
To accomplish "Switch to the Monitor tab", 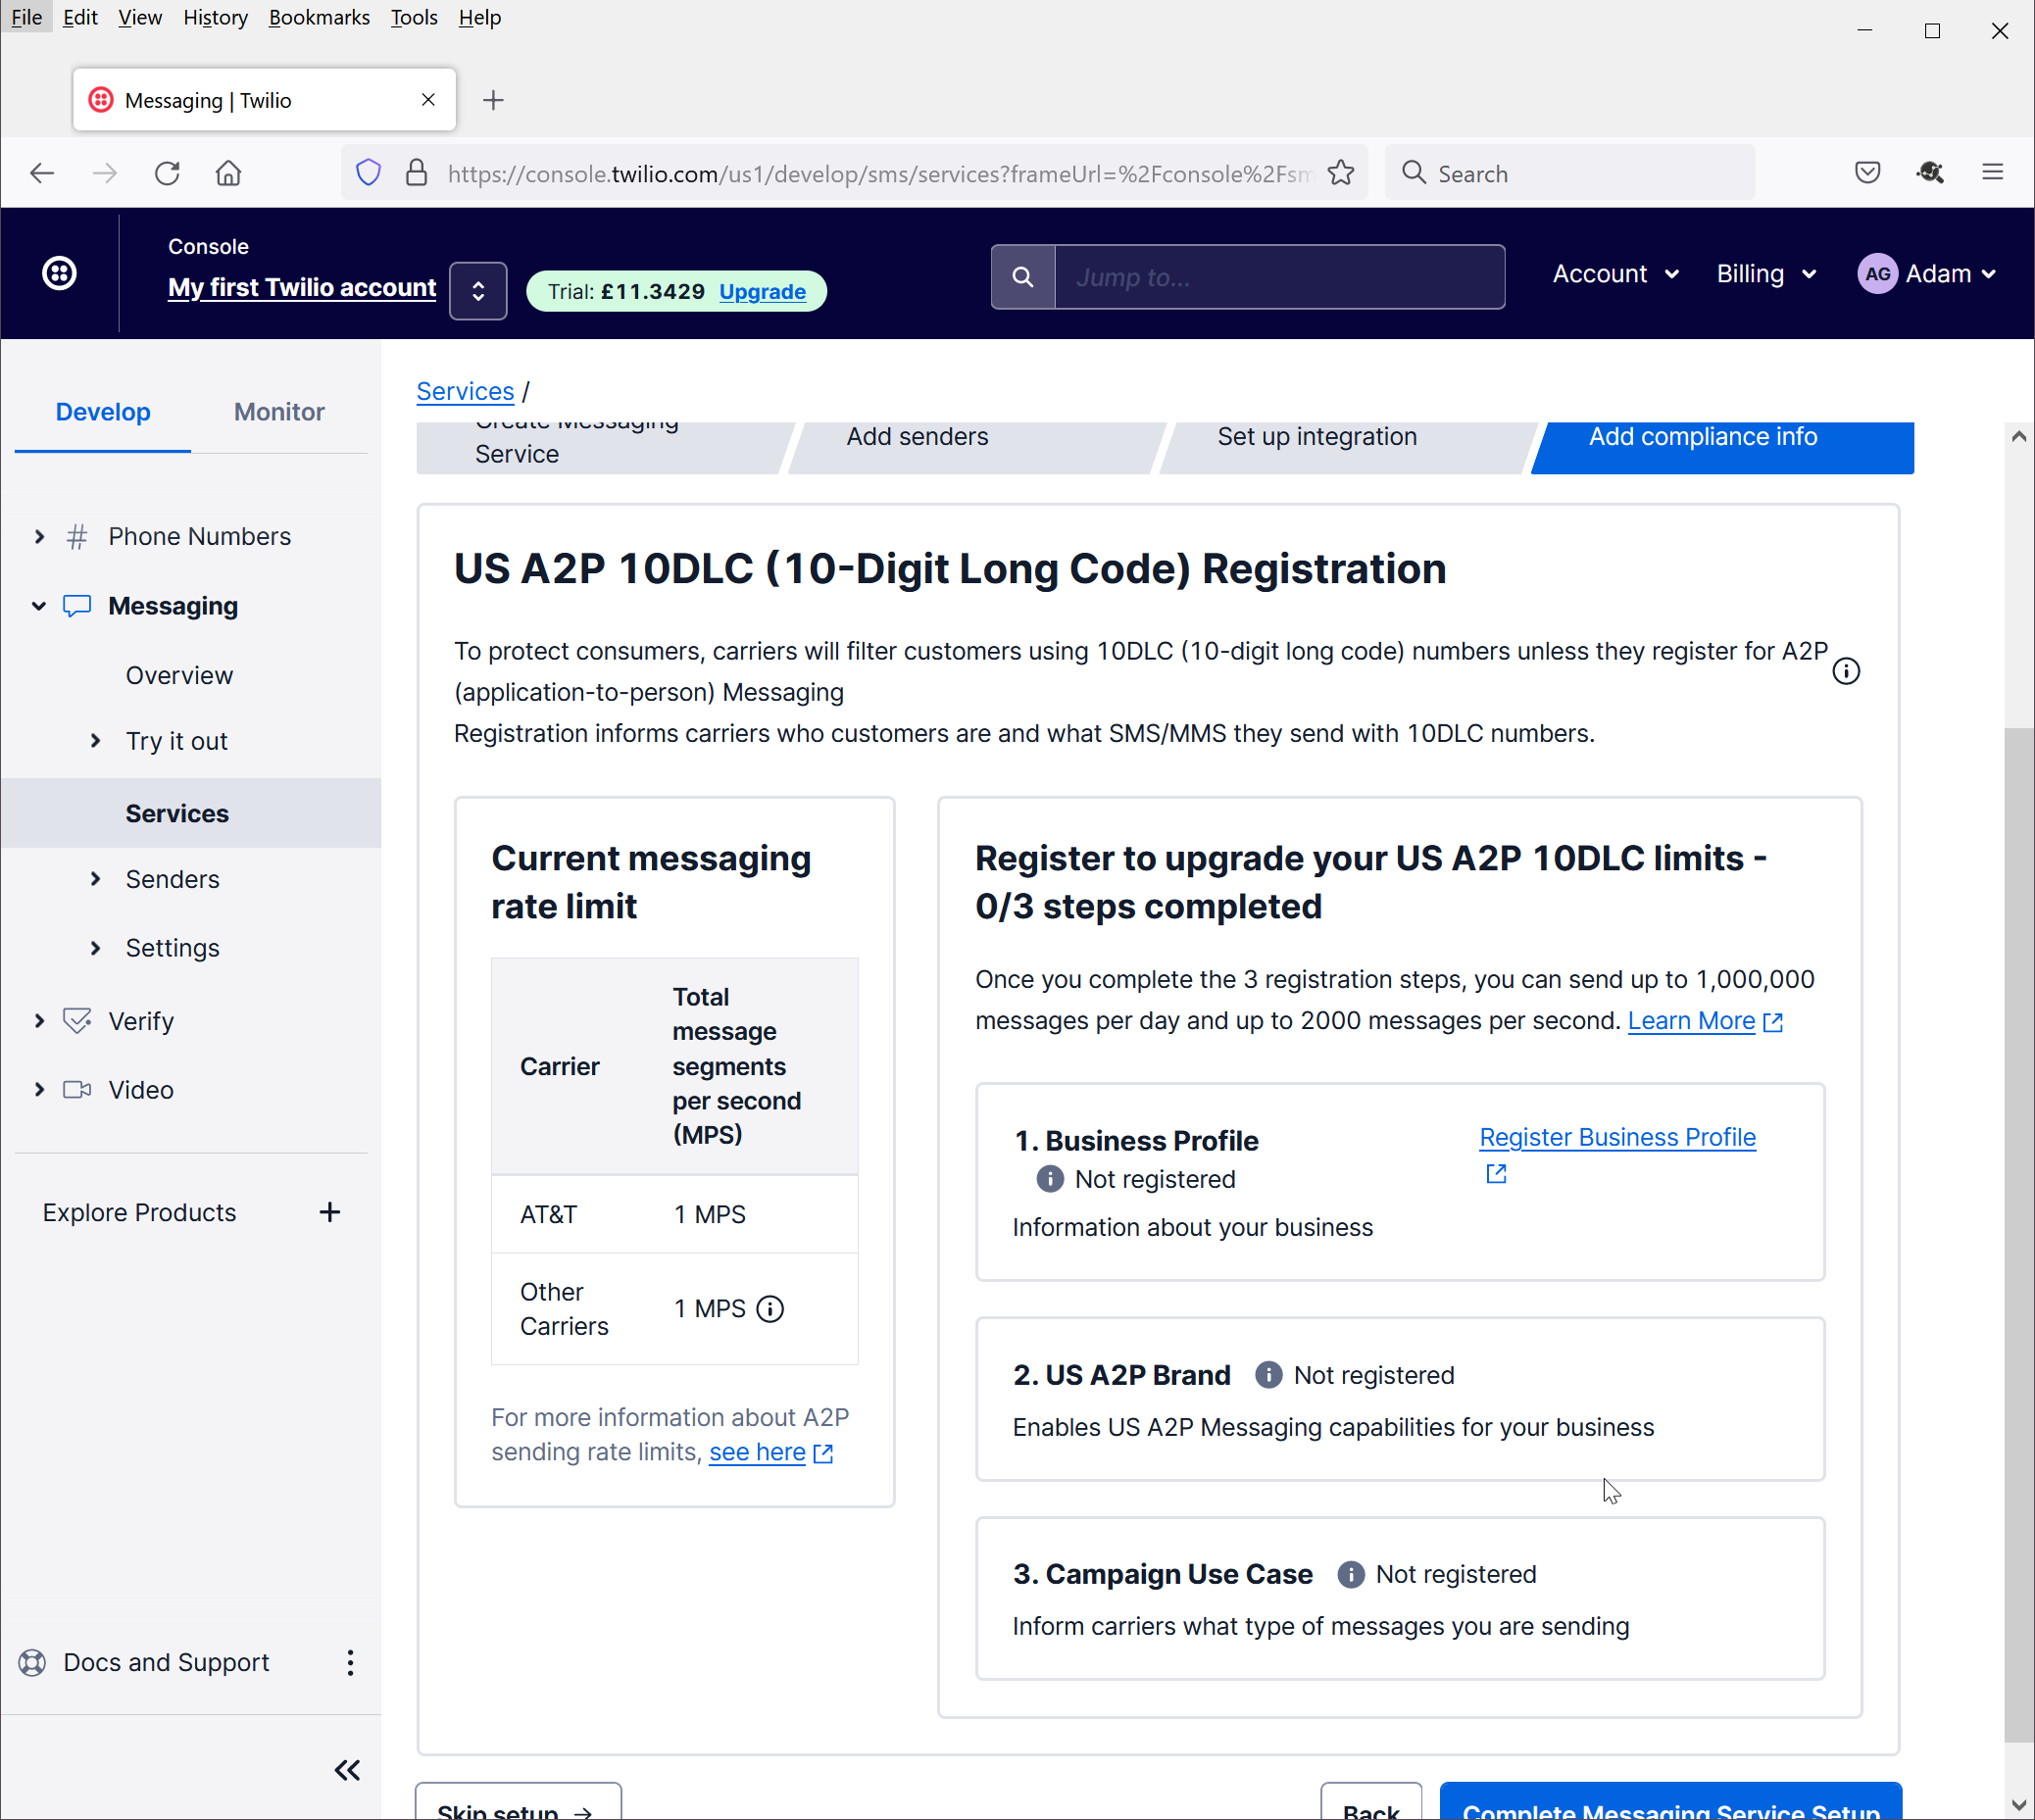I will pyautogui.click(x=279, y=412).
